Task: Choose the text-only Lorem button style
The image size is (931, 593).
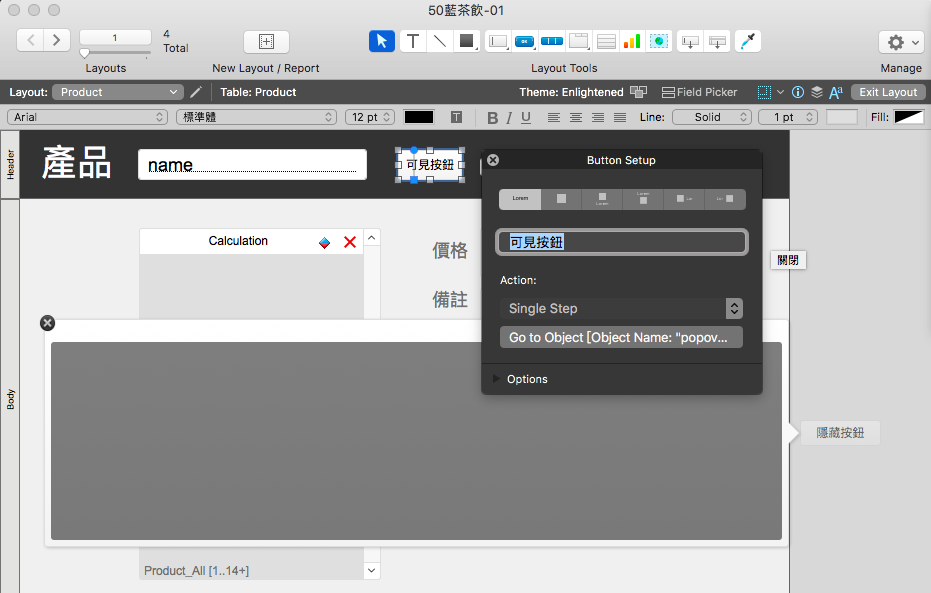Action: point(520,199)
